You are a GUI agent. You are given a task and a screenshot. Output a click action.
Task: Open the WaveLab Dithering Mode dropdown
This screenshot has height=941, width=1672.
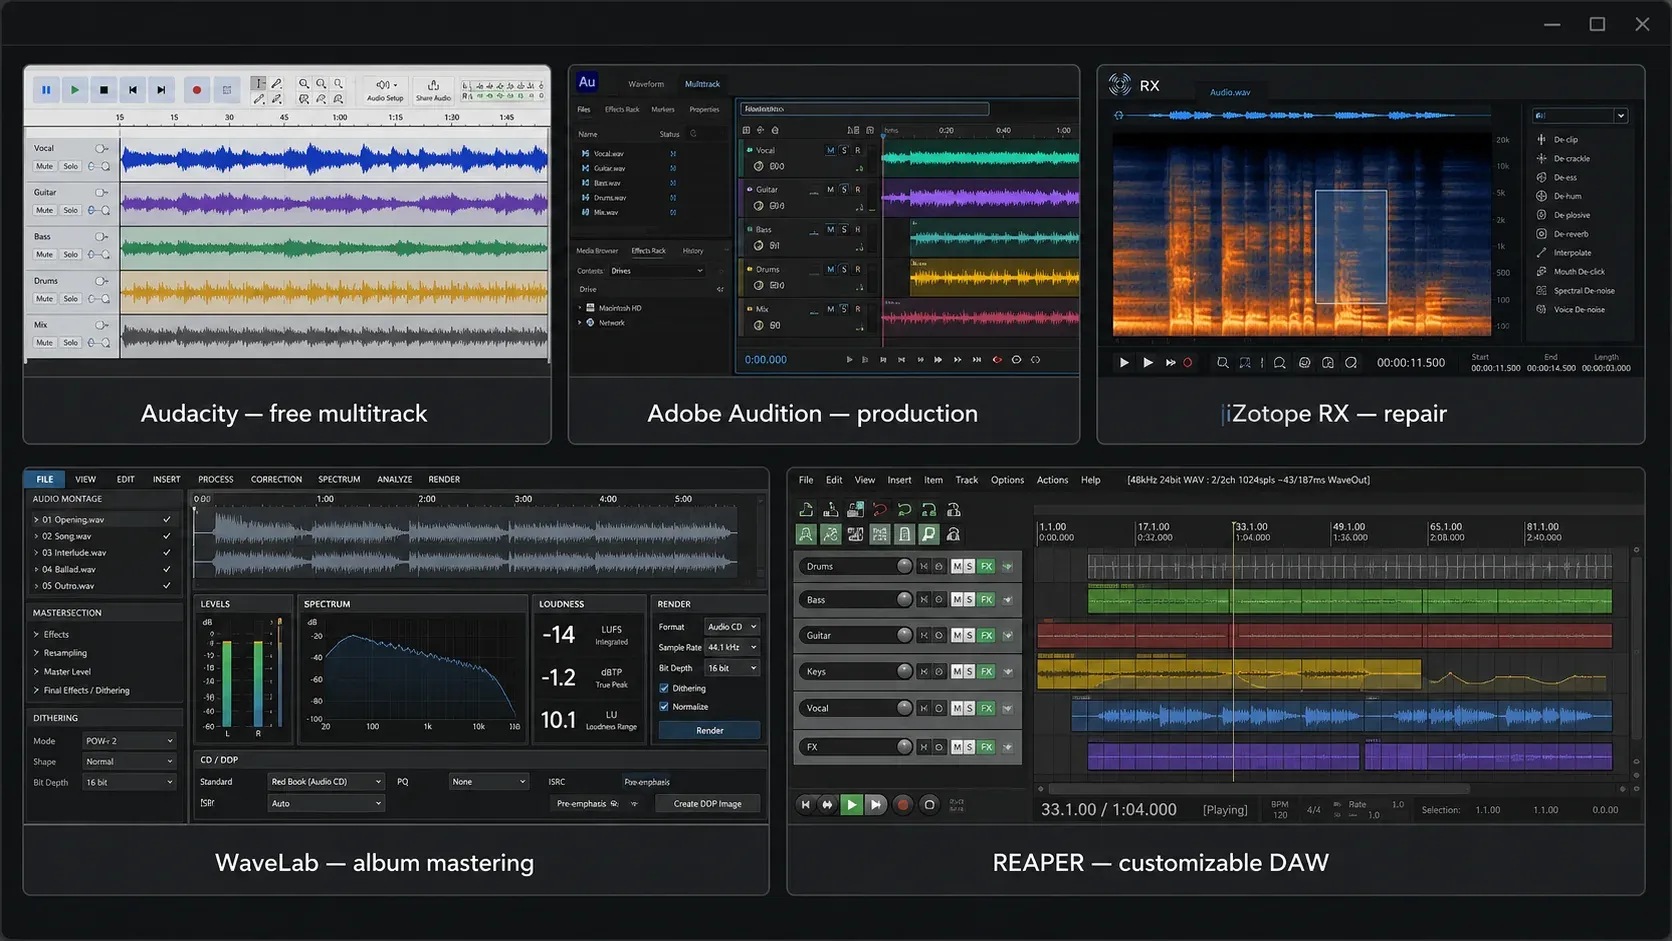pos(130,741)
